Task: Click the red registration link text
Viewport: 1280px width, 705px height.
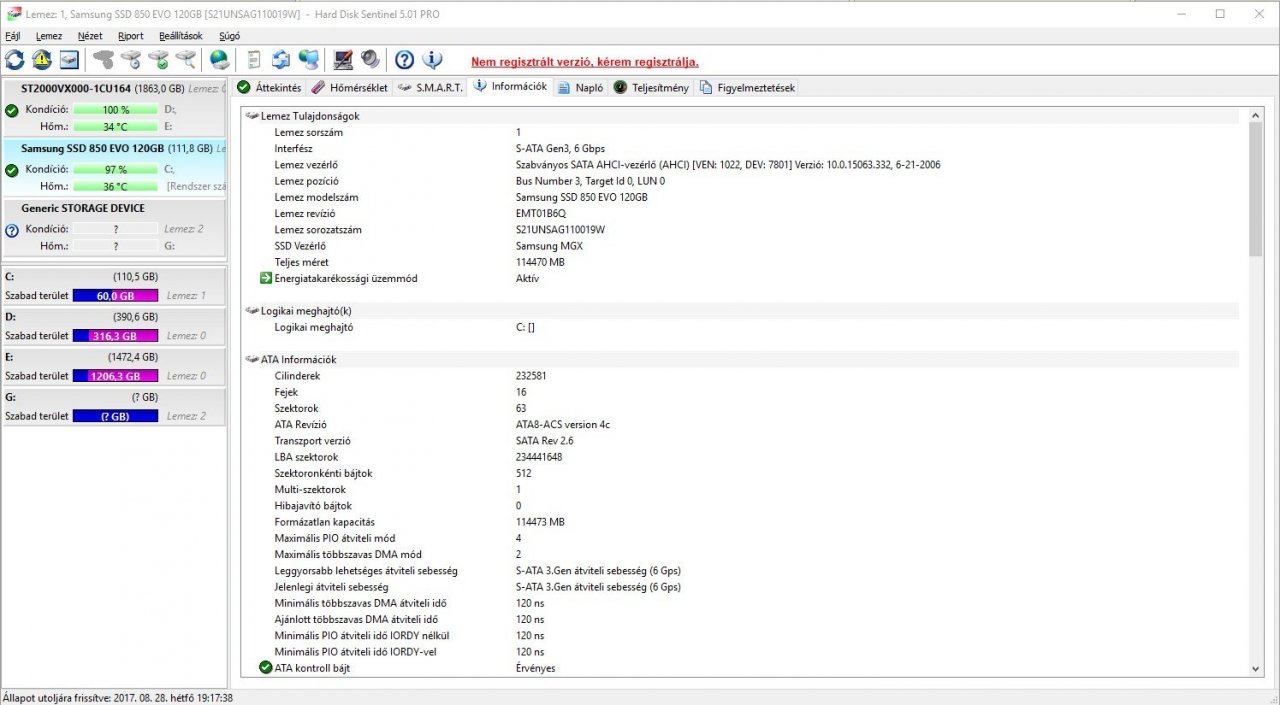Action: pos(585,62)
